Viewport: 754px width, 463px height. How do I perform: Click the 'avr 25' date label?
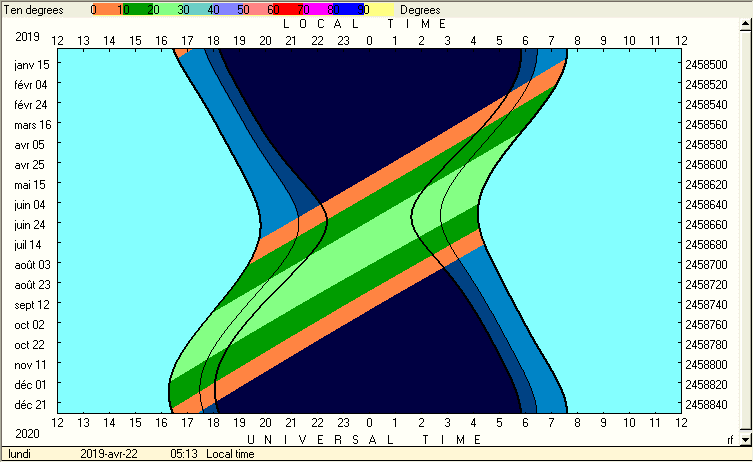[29, 165]
